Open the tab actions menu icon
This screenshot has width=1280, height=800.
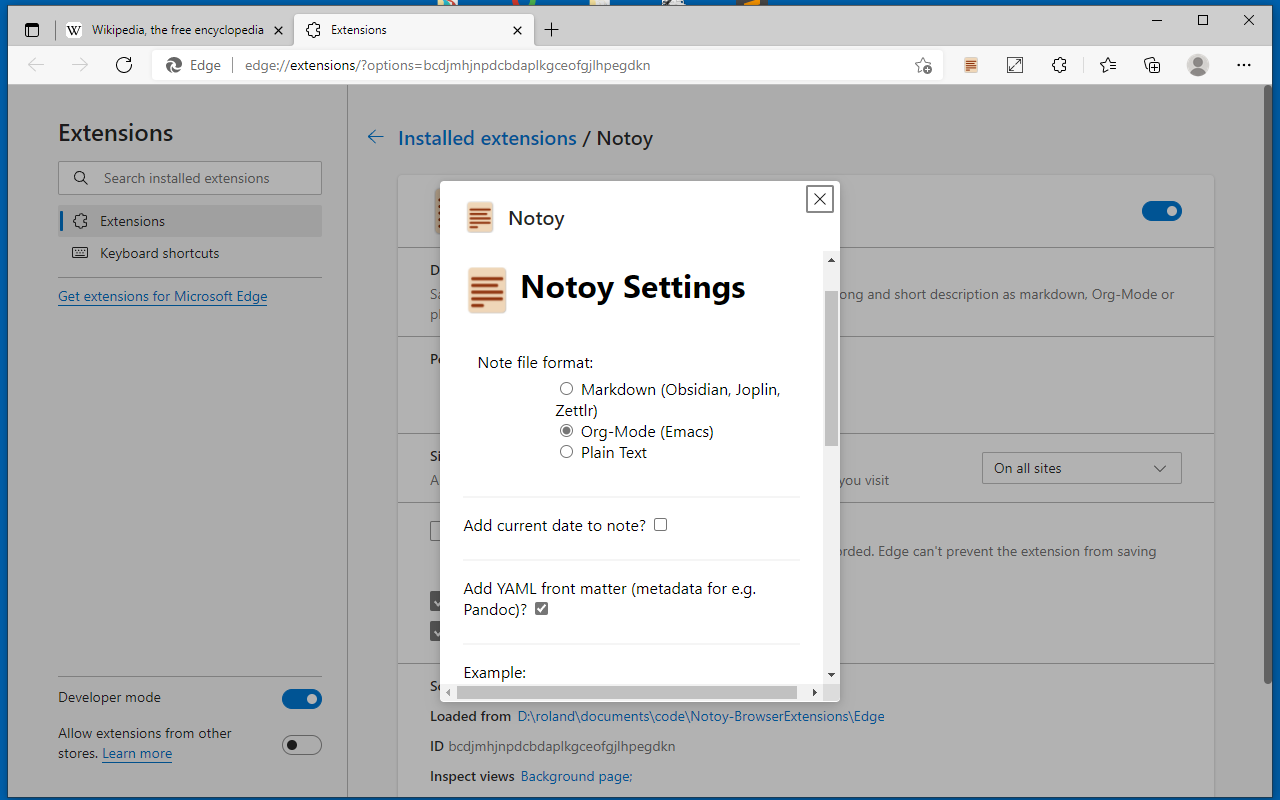point(32,30)
